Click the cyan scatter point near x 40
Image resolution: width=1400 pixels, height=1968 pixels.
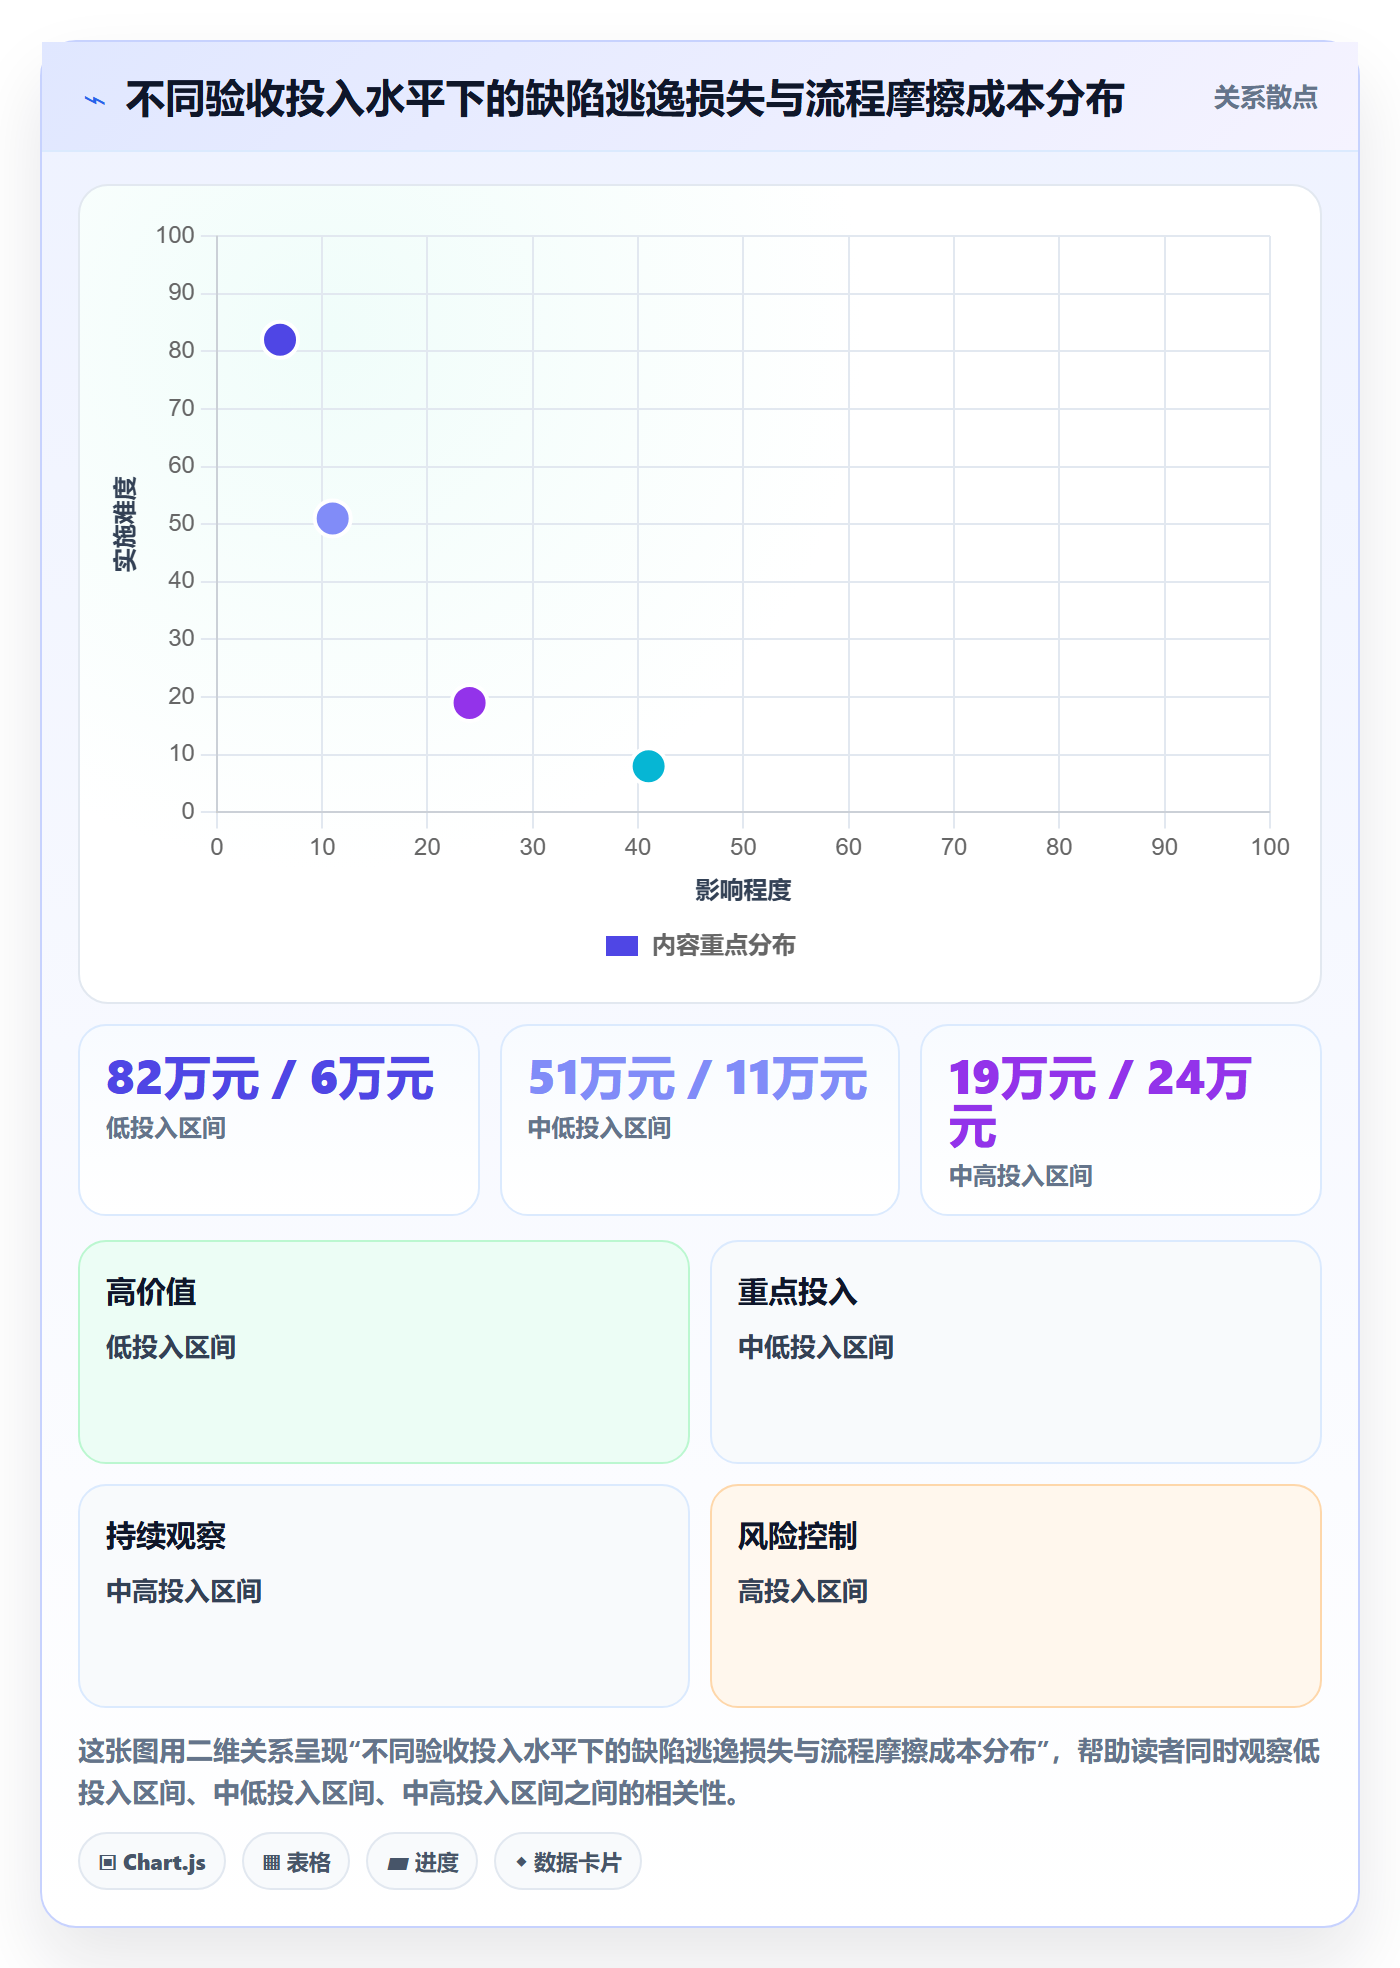click(x=649, y=766)
